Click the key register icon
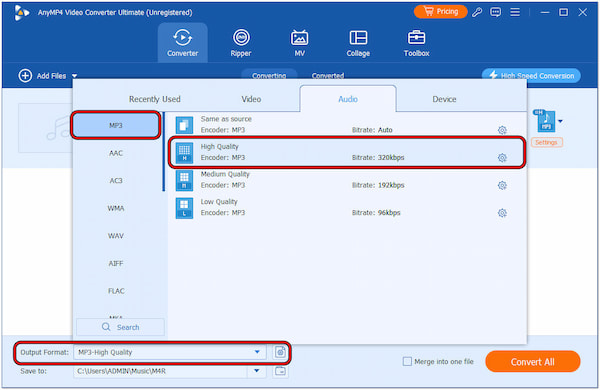The height and width of the screenshot is (390, 600). tap(477, 12)
